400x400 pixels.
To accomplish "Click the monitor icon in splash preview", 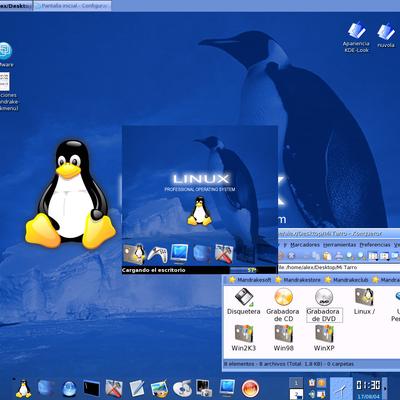I will click(x=179, y=253).
